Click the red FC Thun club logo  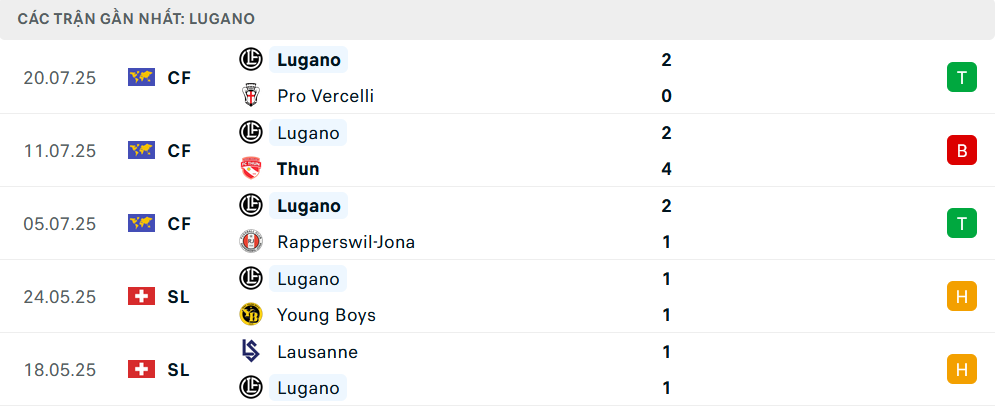(251, 169)
